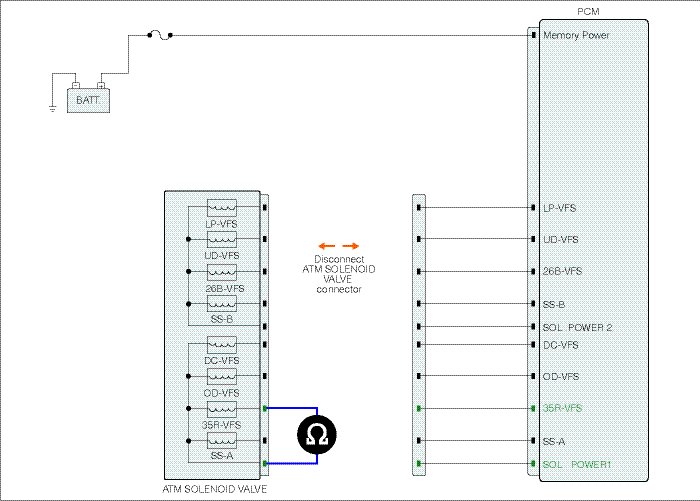
Task: Click the OD-VFS solenoid coil symbol
Action: click(x=222, y=376)
